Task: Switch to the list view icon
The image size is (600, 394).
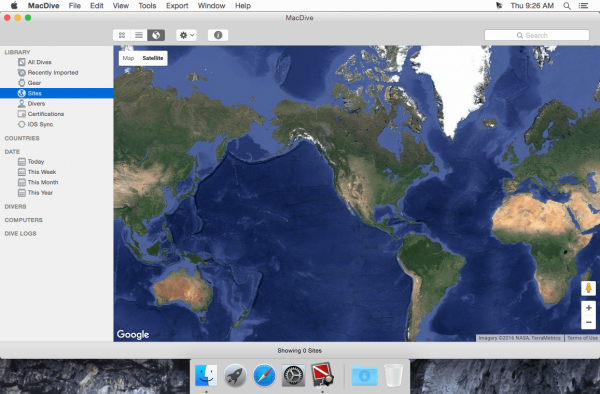Action: [x=139, y=35]
